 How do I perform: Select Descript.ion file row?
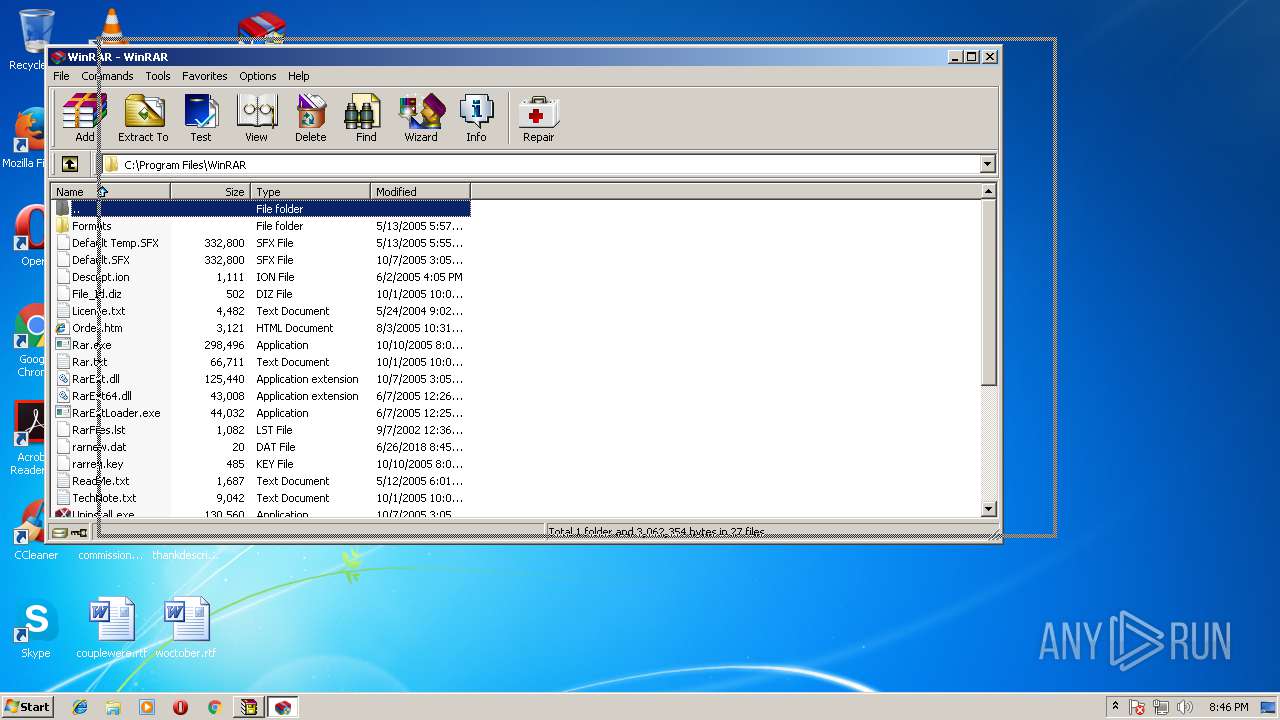[261, 277]
